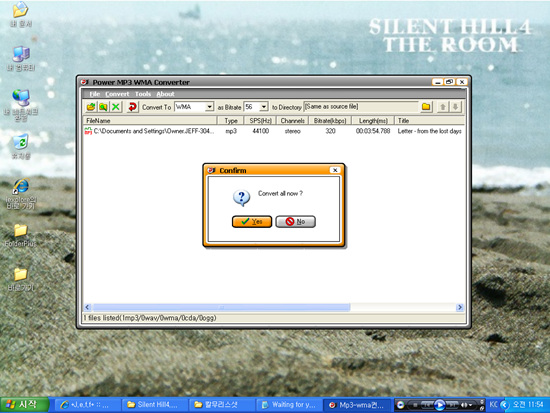Click the search folder toolbar icon
The width and height of the screenshot is (550, 413).
103,107
